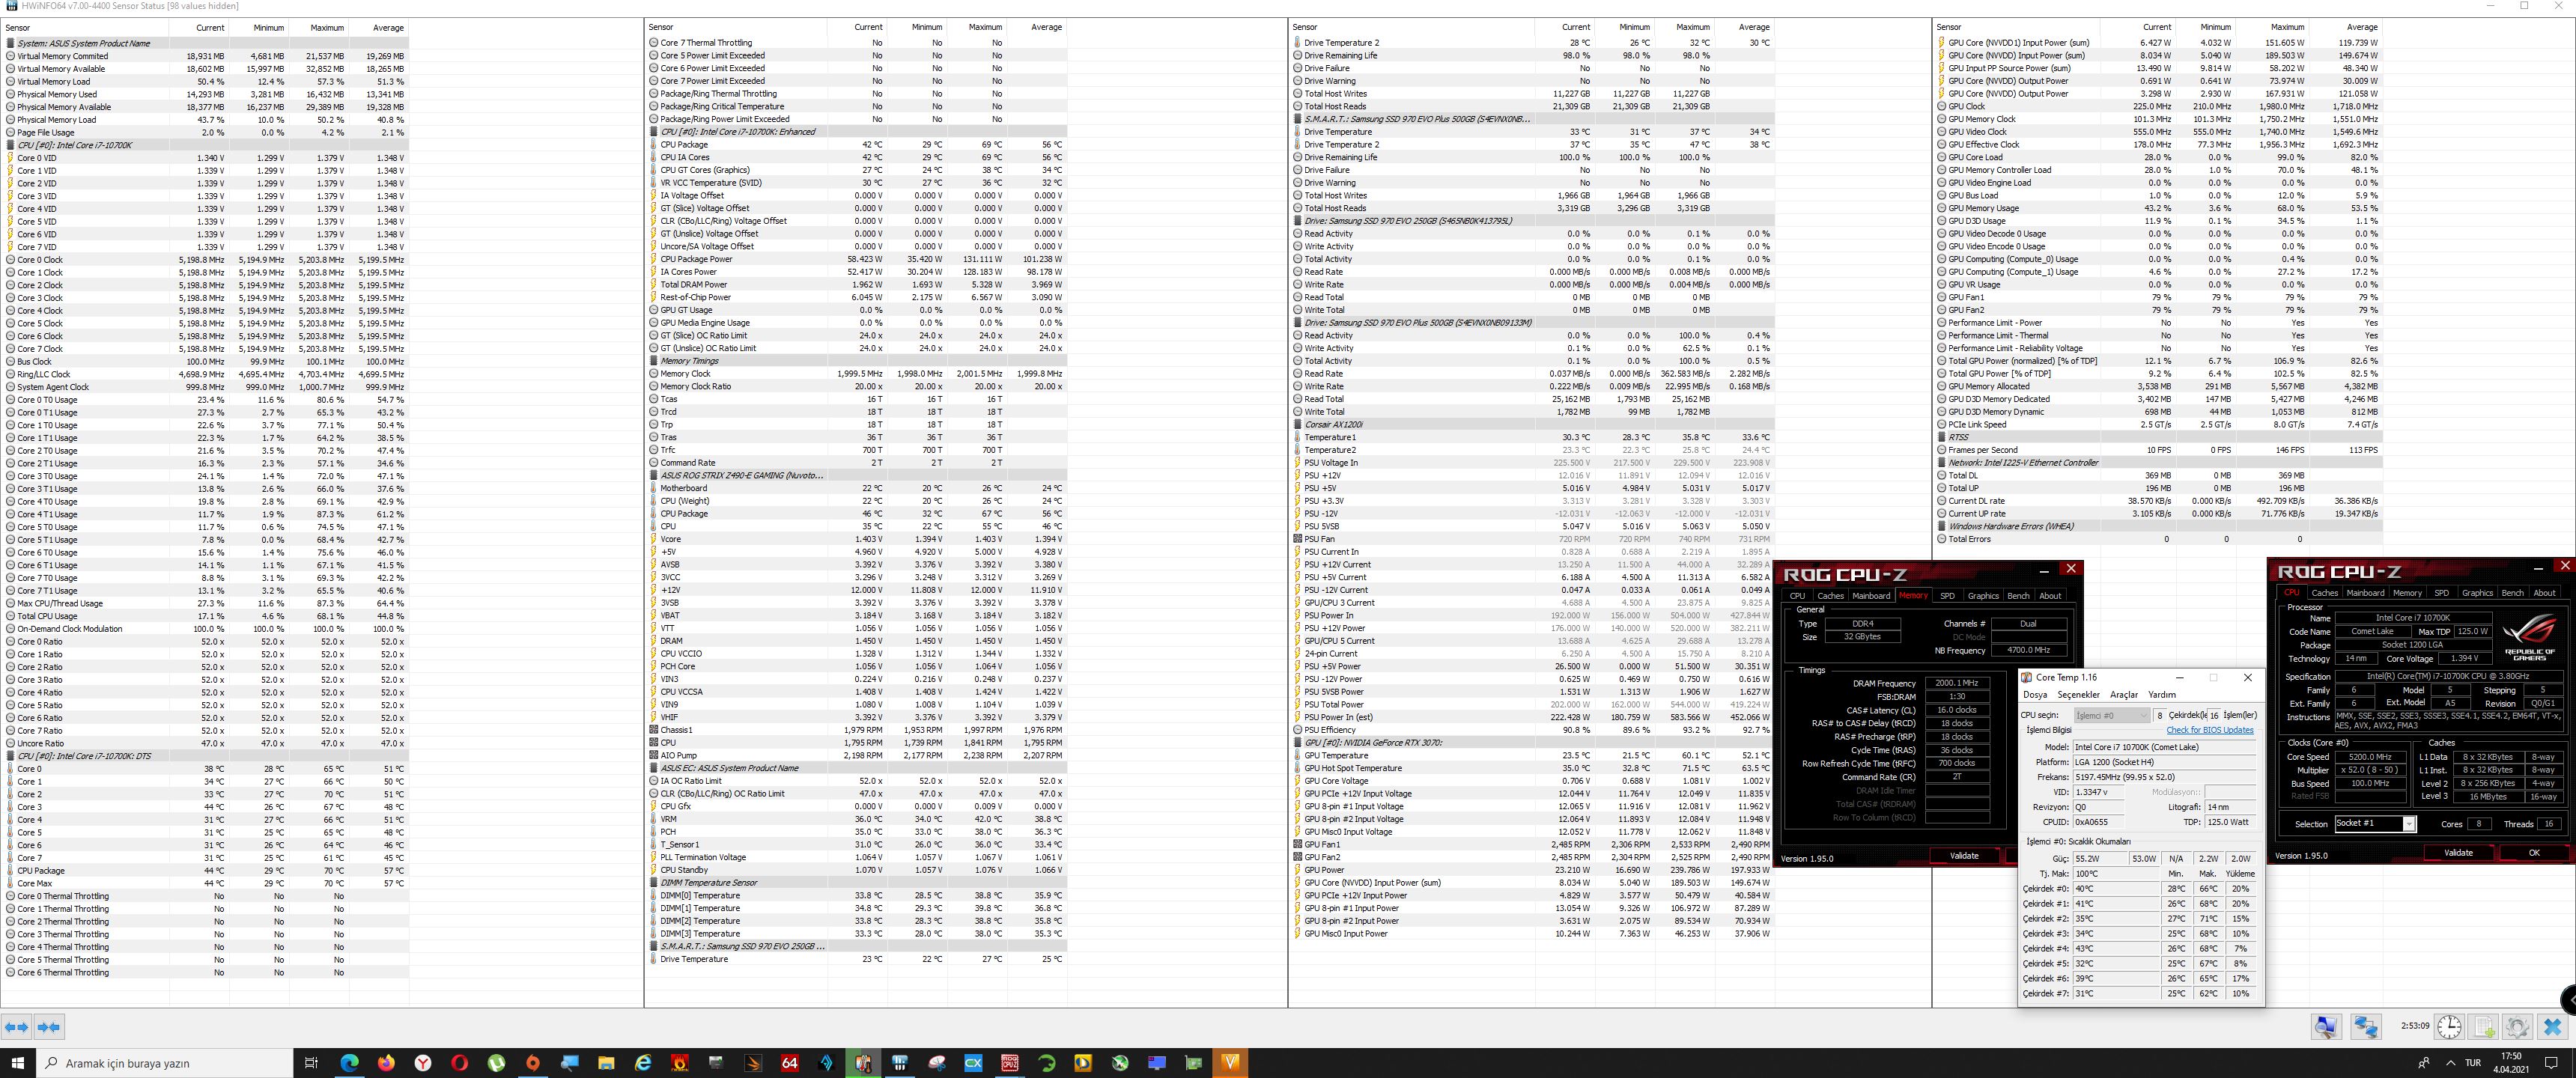Open HWiNFO summary magnifier monitor icon

[2326, 1027]
